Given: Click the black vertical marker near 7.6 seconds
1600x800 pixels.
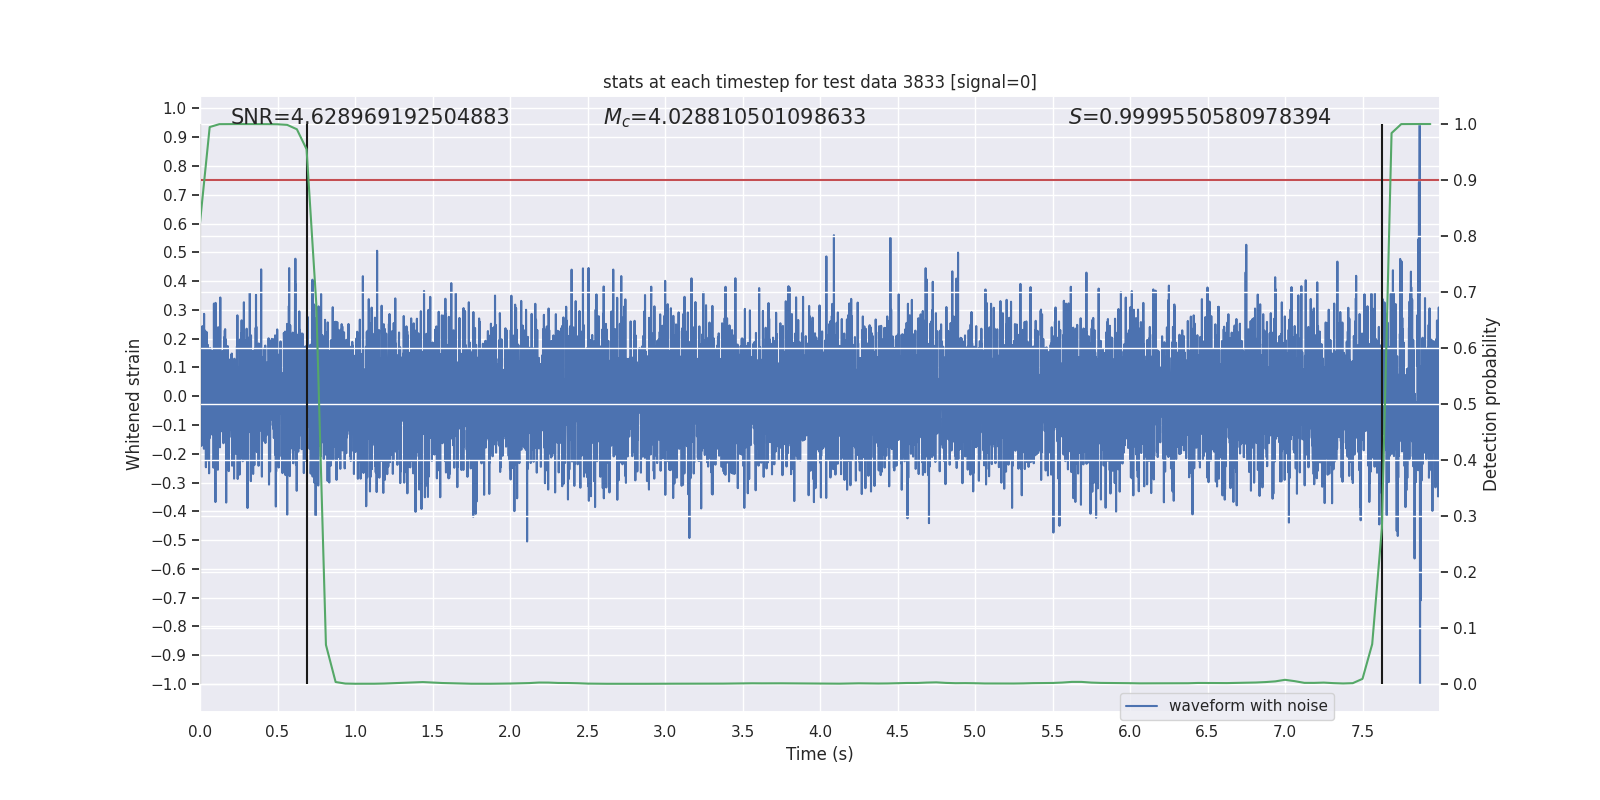Looking at the screenshot, I should pyautogui.click(x=1382, y=404).
